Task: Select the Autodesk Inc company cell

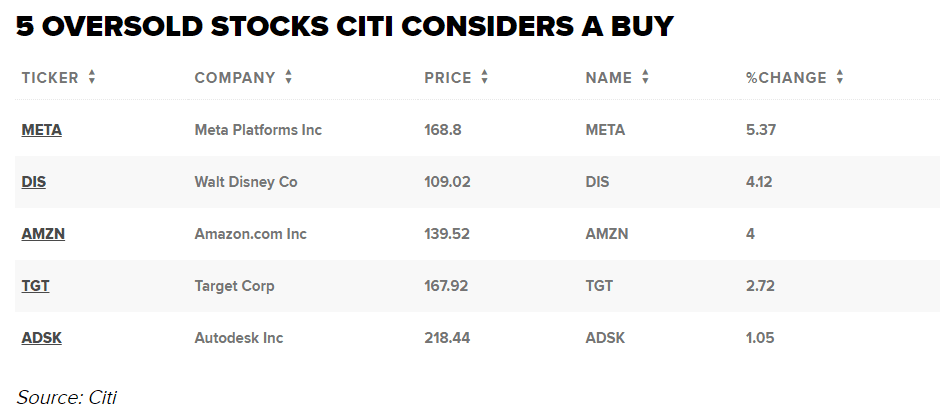Action: (x=239, y=338)
